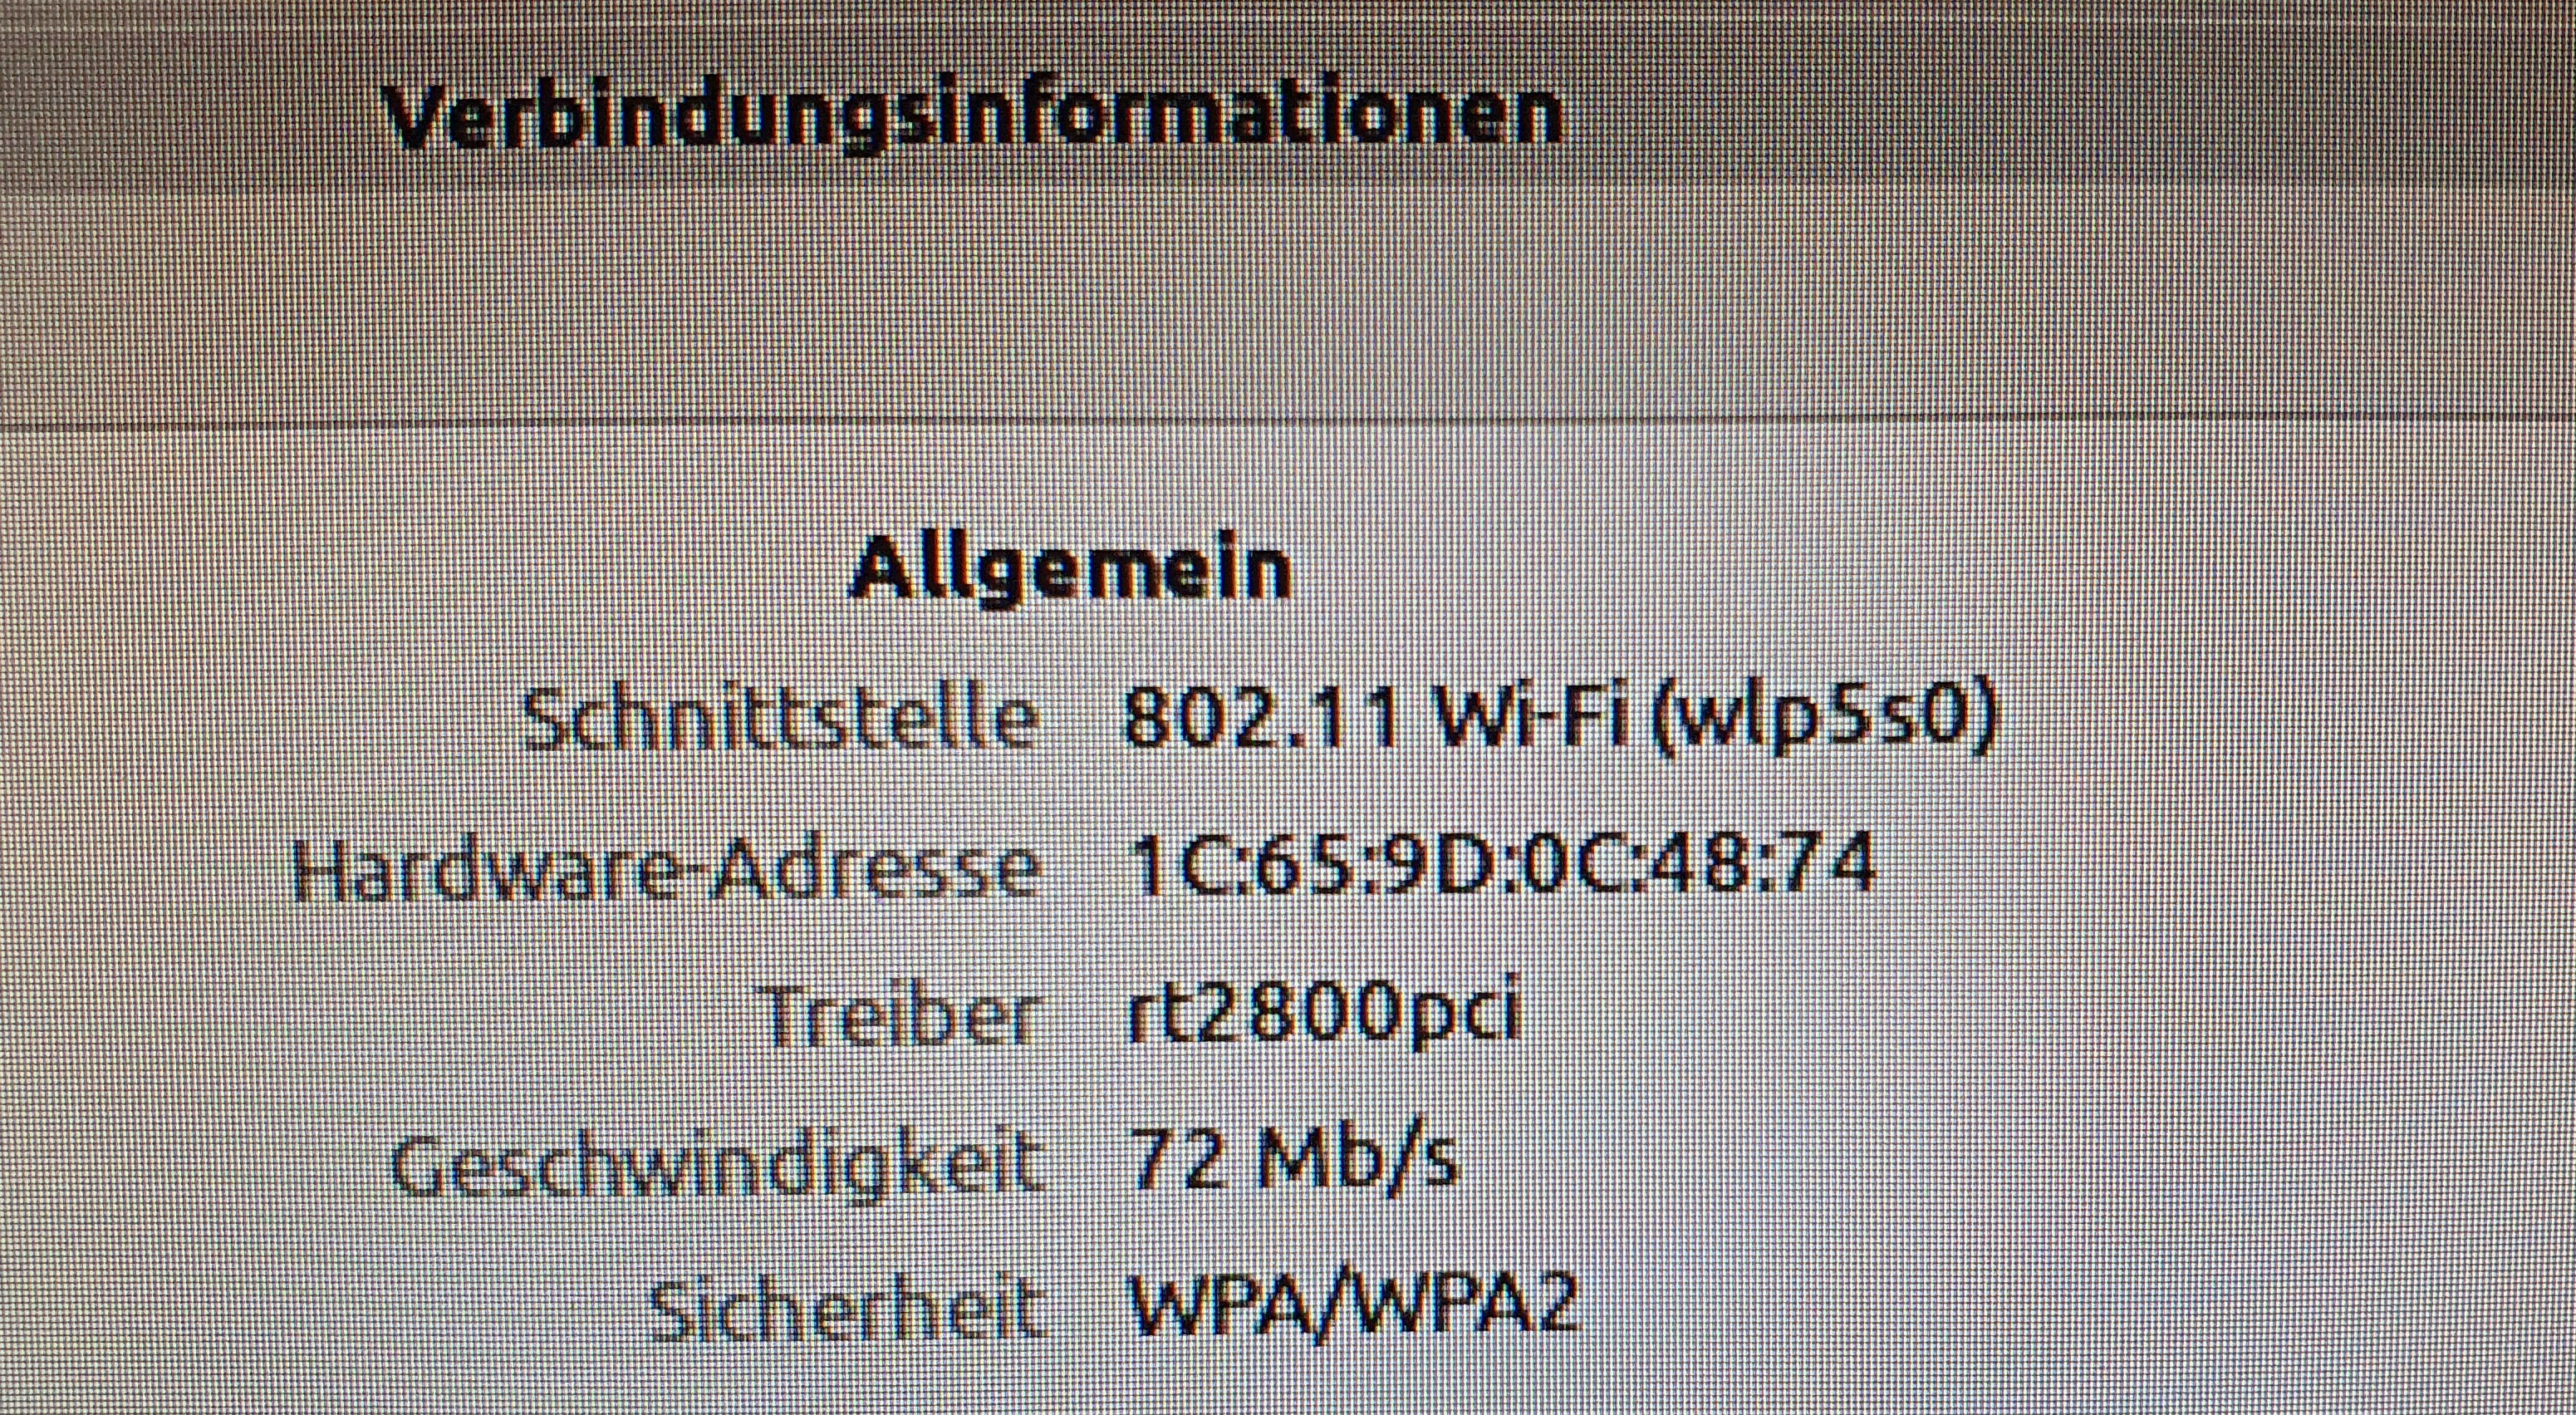The height and width of the screenshot is (1415, 2576).
Task: Click the WPA/WPA2 security value
Action: tap(1351, 1306)
